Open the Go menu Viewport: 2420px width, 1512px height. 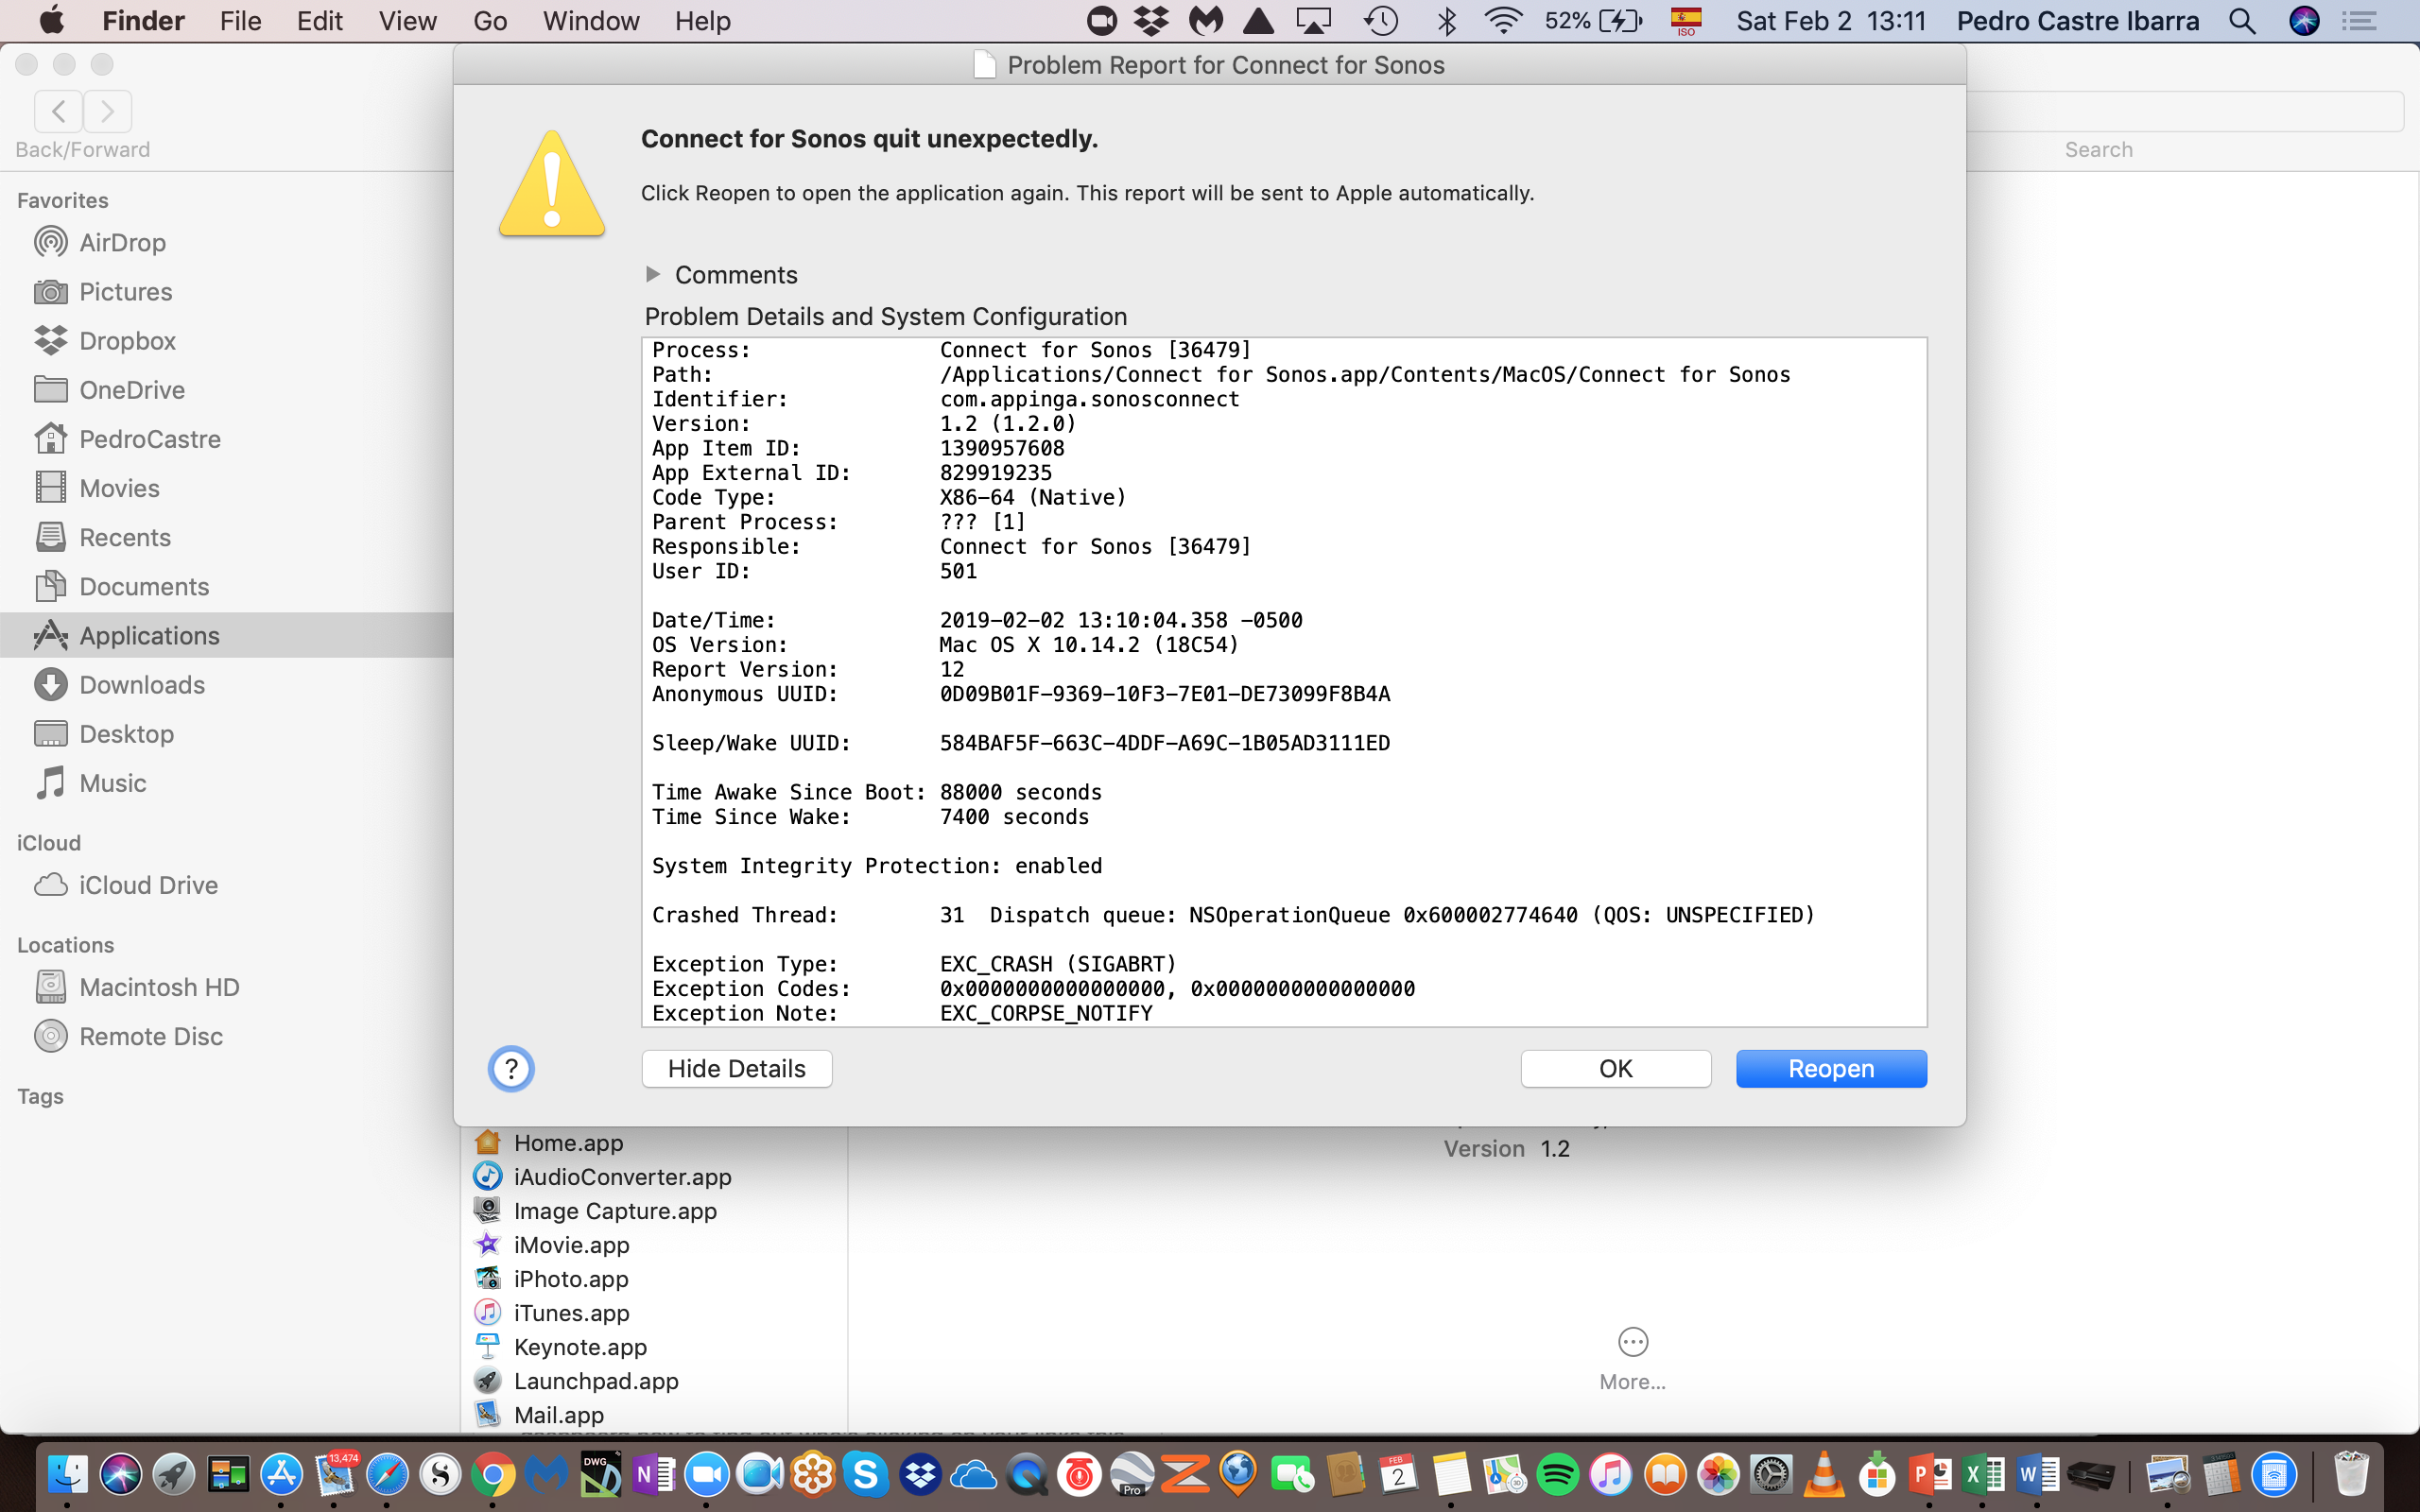click(490, 21)
